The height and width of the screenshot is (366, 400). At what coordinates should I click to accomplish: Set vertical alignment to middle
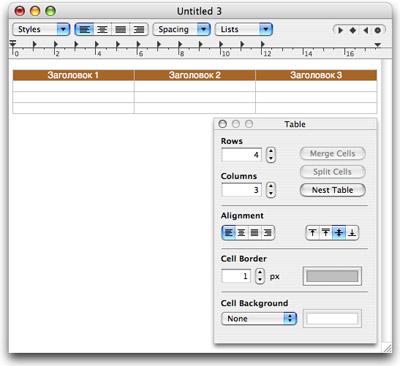click(x=339, y=233)
